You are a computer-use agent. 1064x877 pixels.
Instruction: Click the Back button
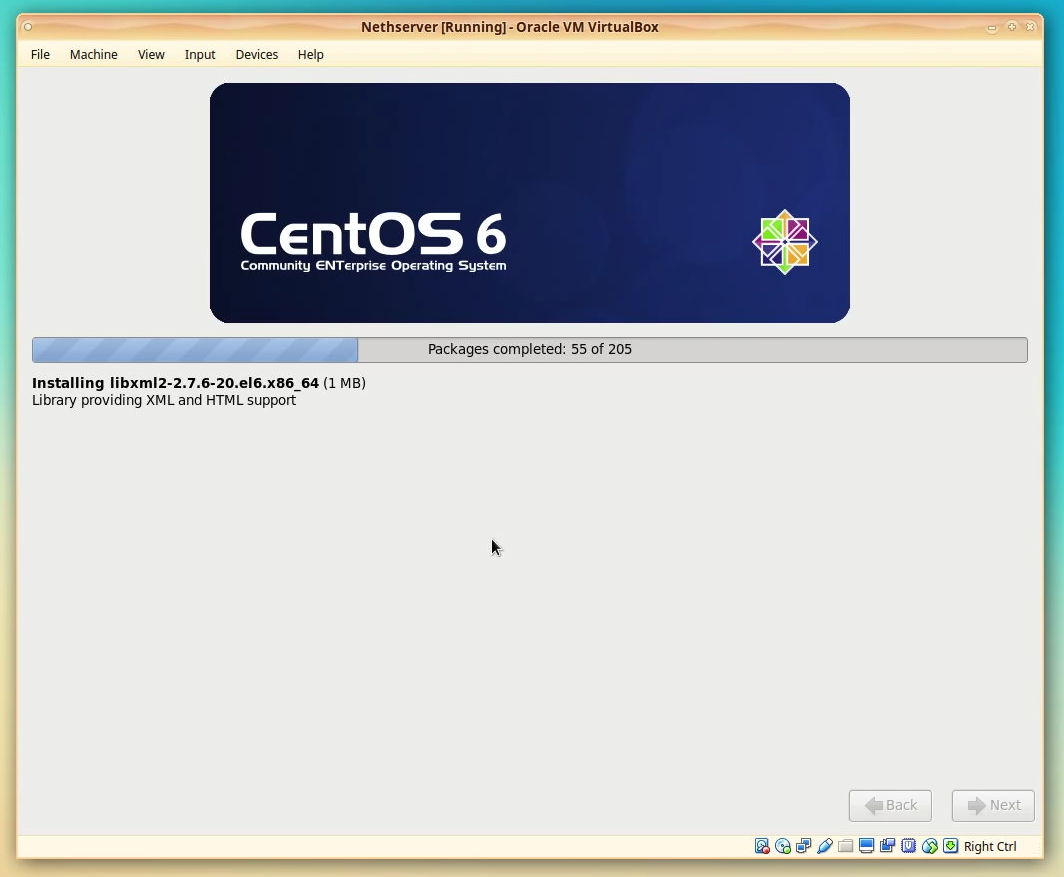click(x=890, y=806)
